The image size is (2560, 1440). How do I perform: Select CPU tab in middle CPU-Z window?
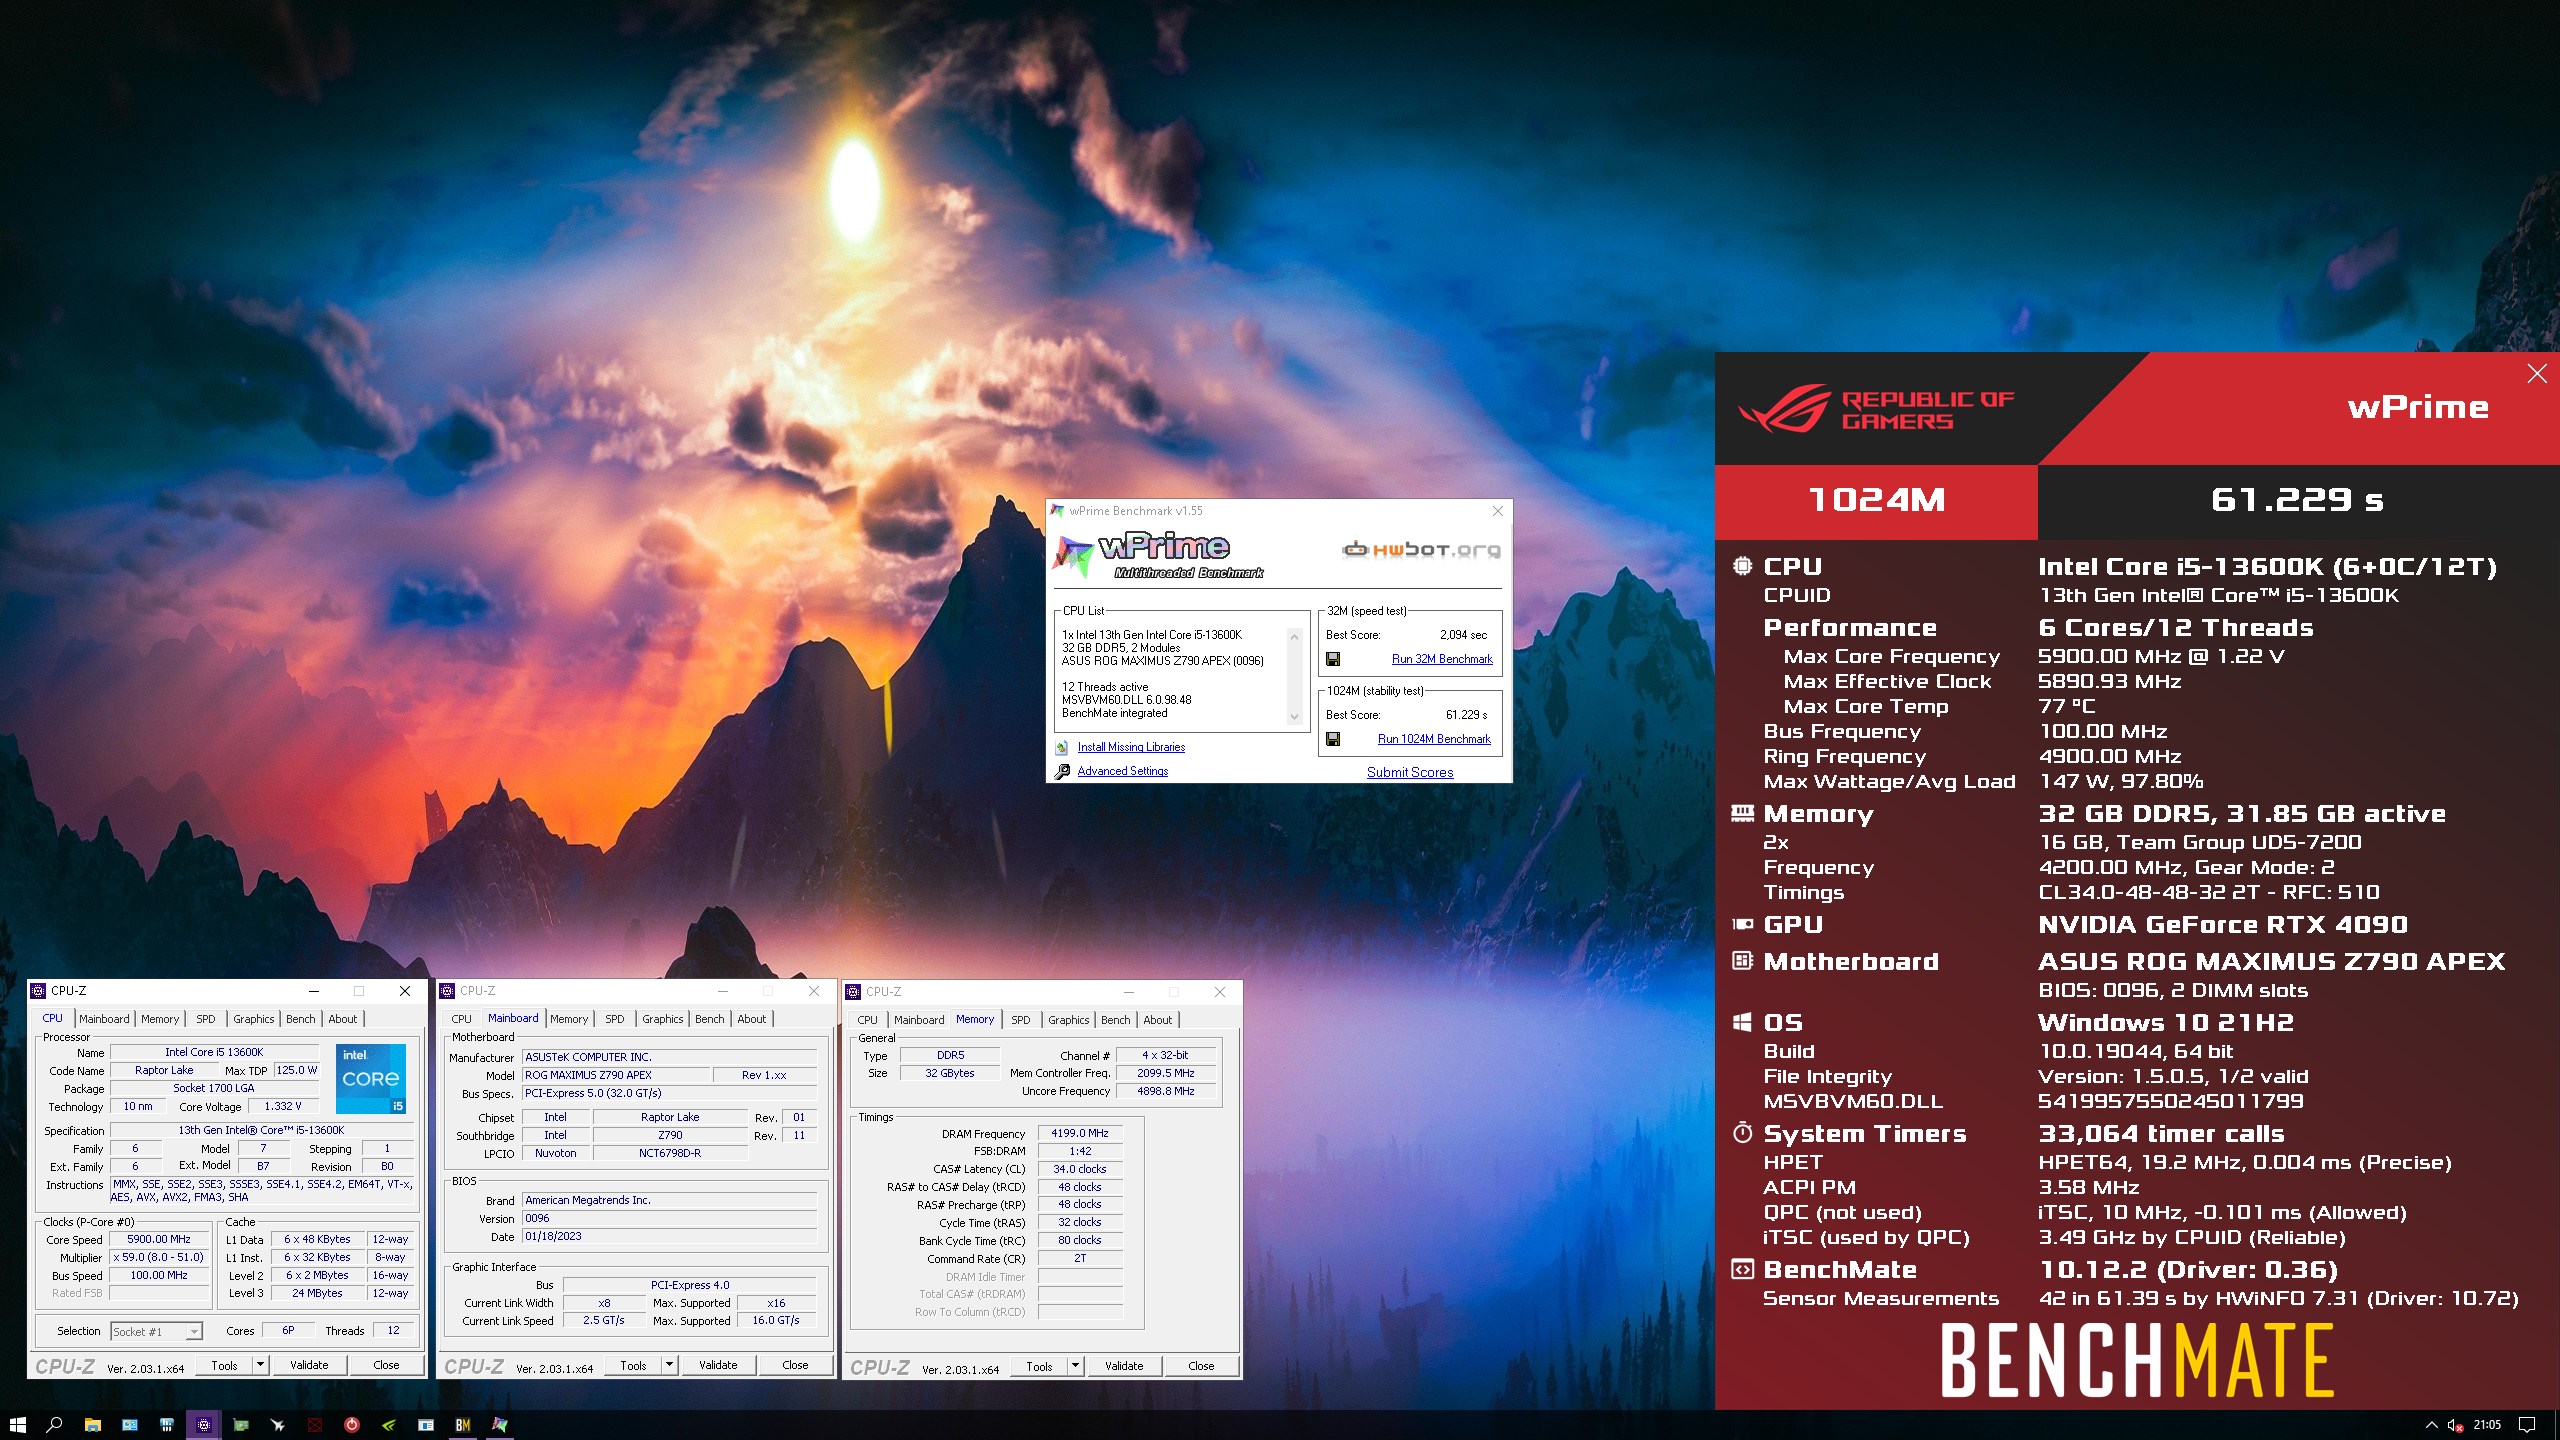point(462,1019)
